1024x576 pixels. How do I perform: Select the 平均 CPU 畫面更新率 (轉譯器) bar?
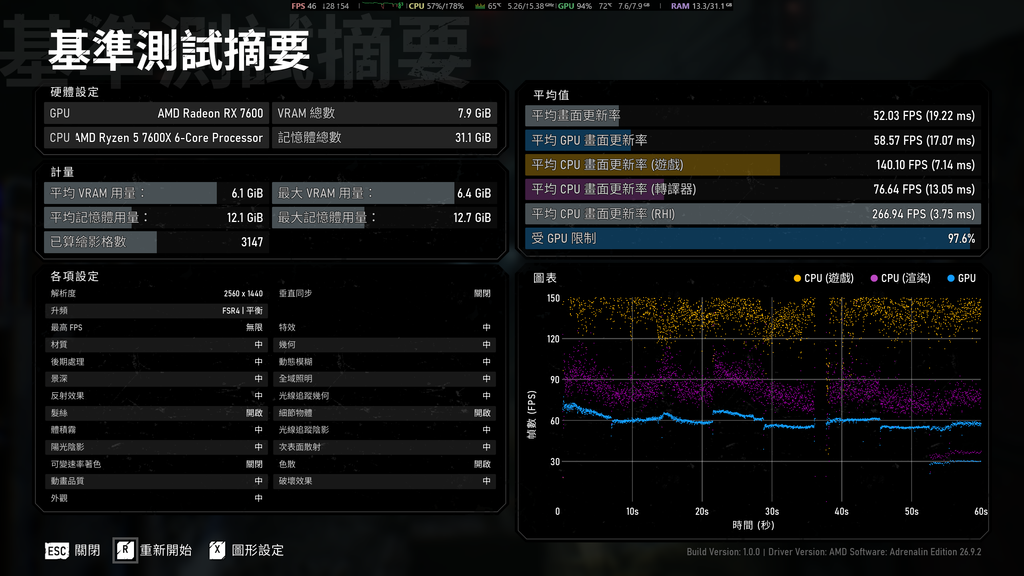[x=752, y=189]
